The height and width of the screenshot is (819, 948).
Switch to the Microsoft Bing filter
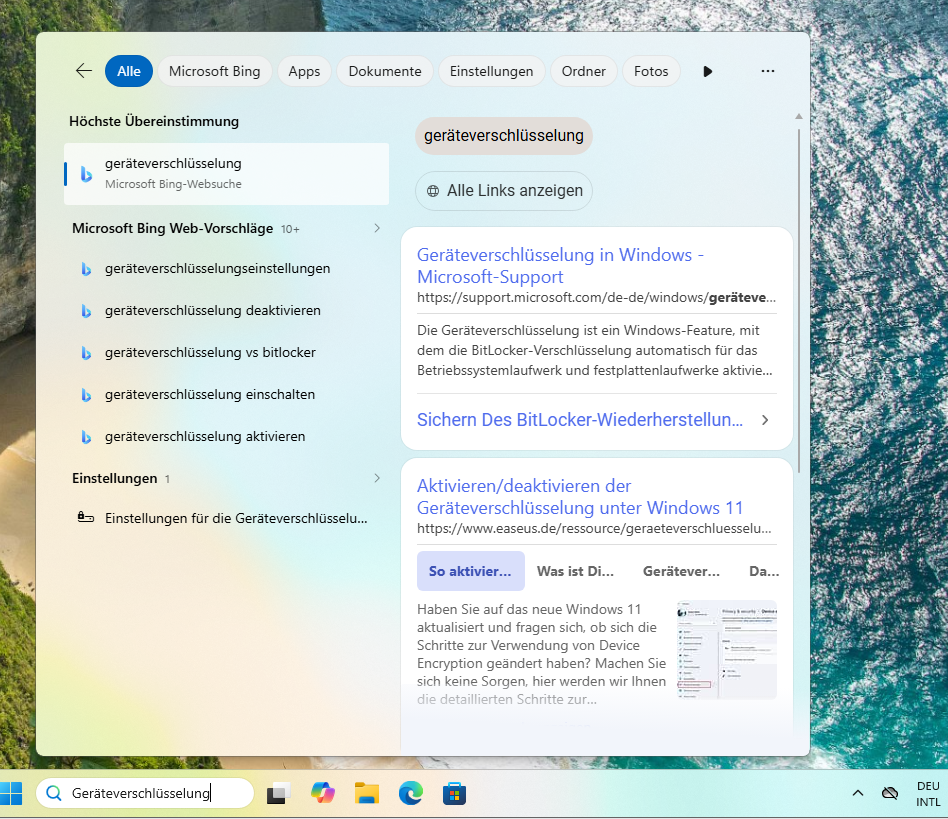coord(215,71)
